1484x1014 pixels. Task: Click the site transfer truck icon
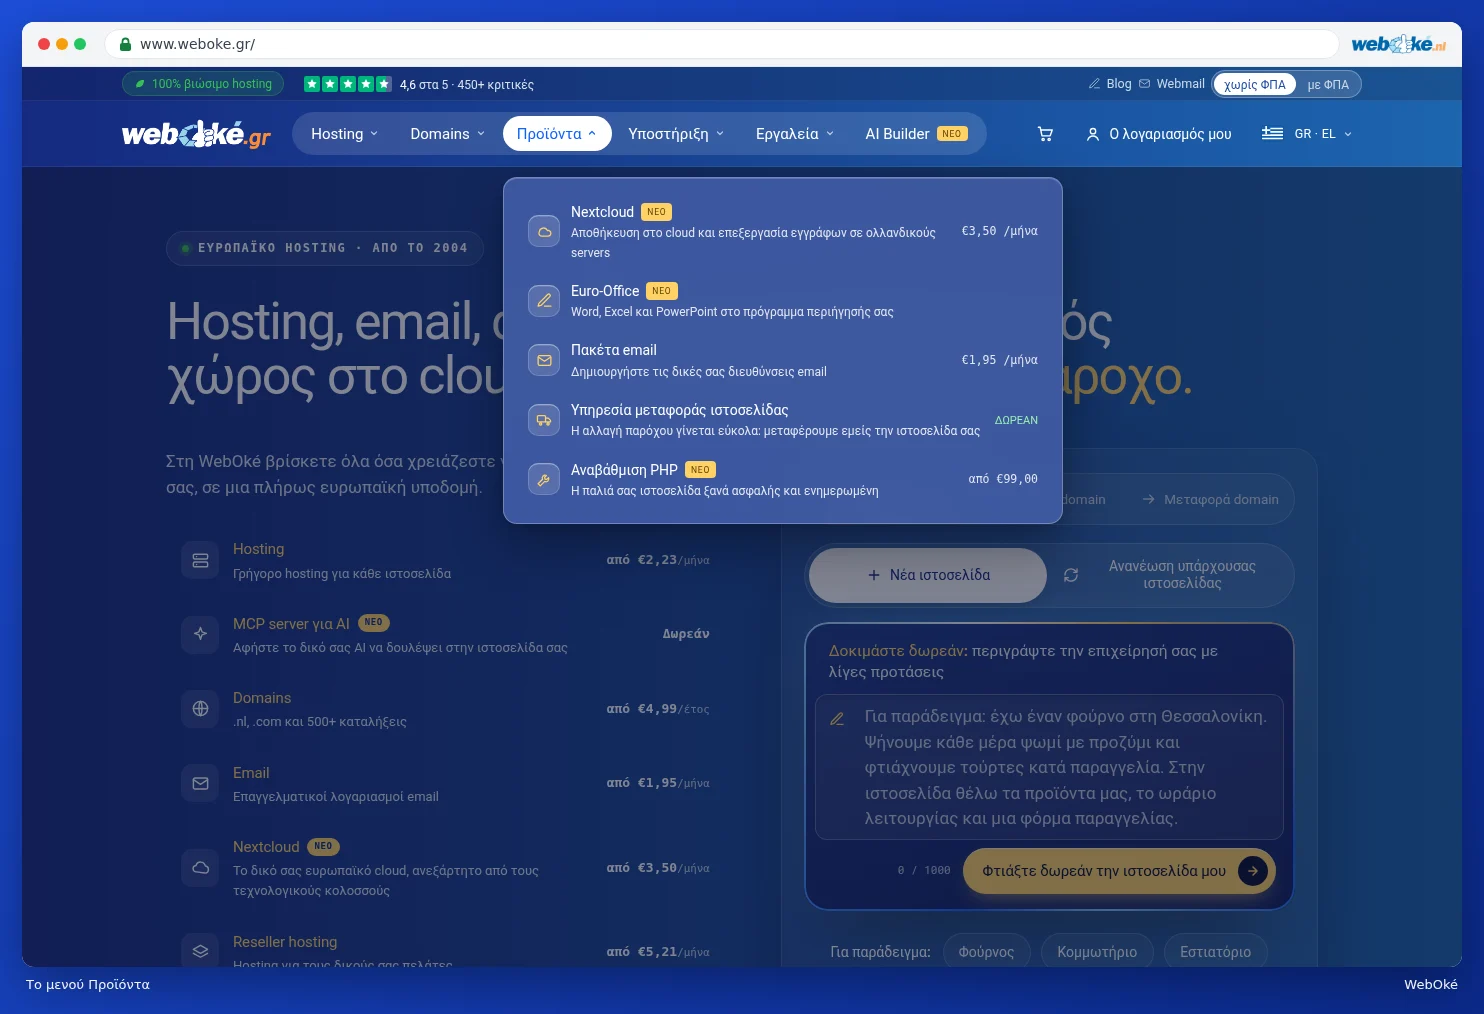(544, 420)
